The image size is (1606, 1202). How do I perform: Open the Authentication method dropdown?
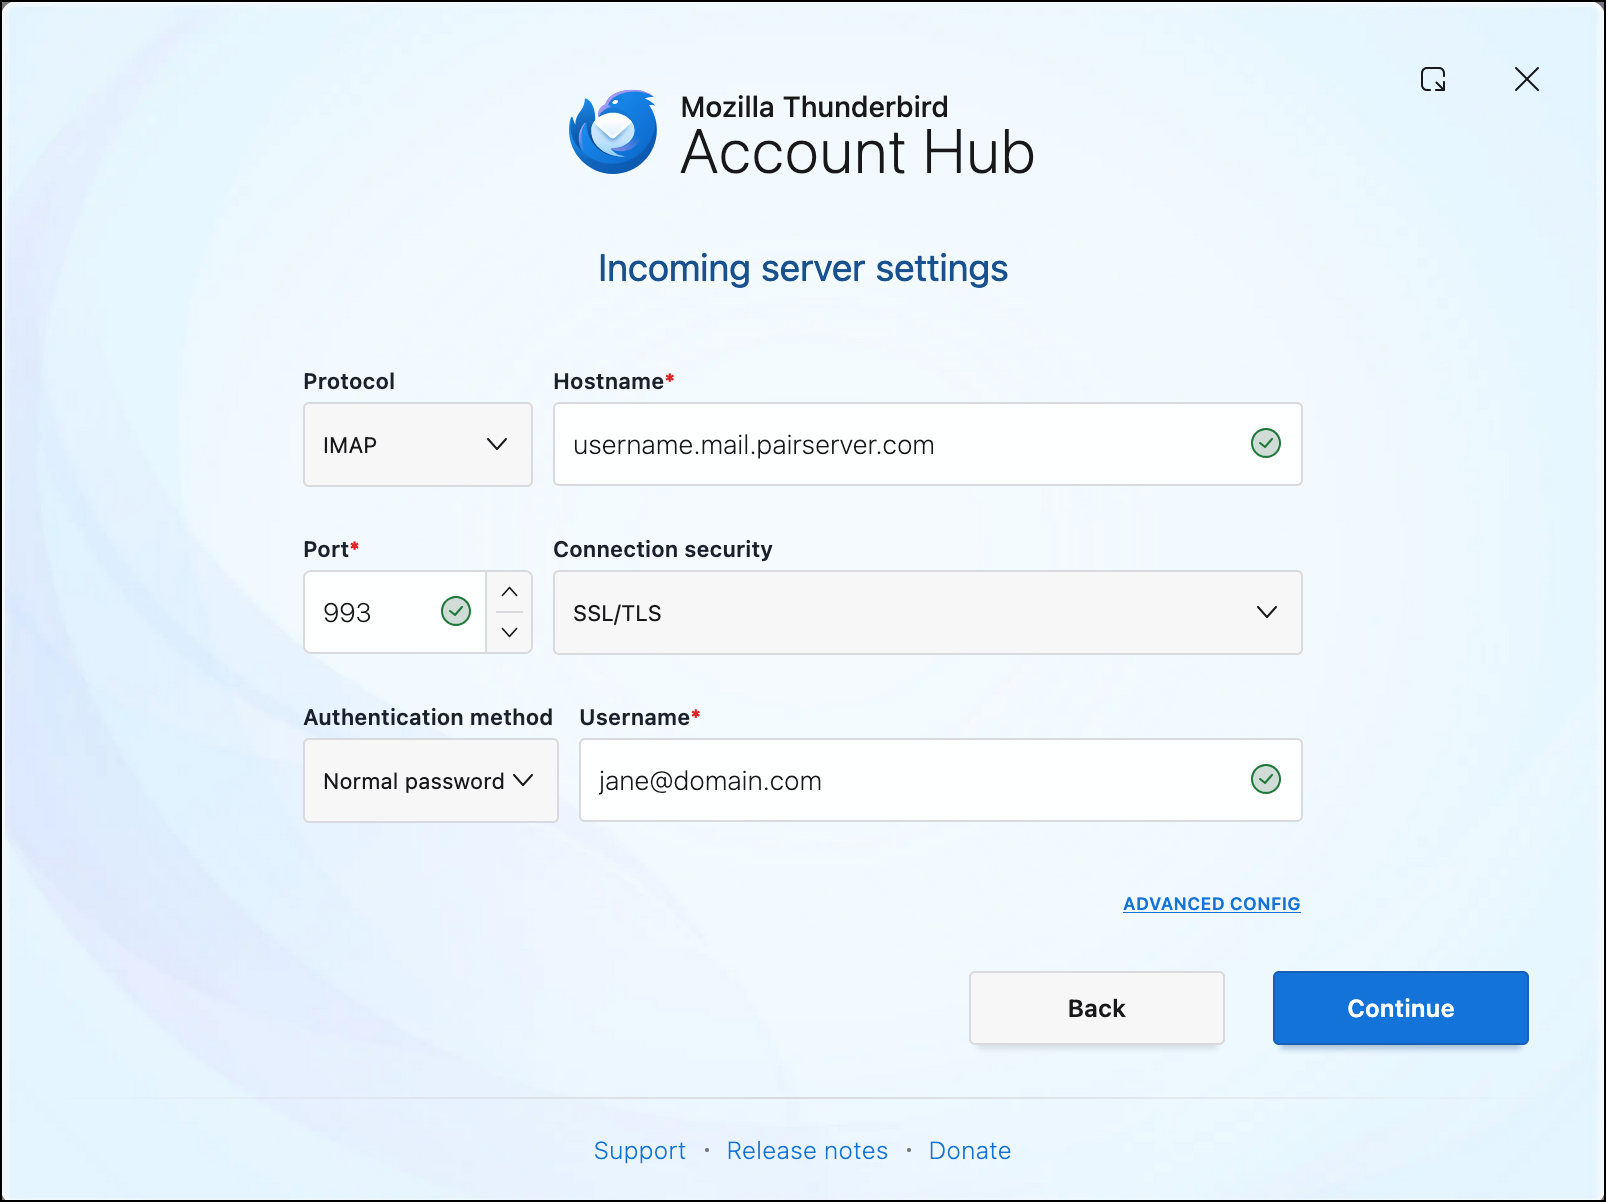tap(431, 780)
